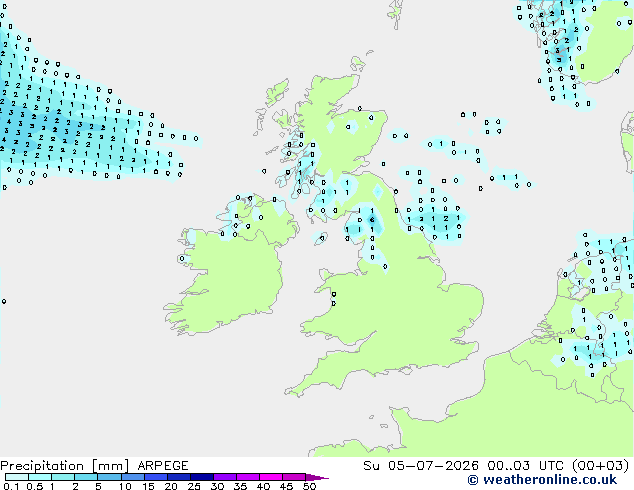
Task: Click the '0.5' legend tick label
Action: pyautogui.click(x=35, y=486)
